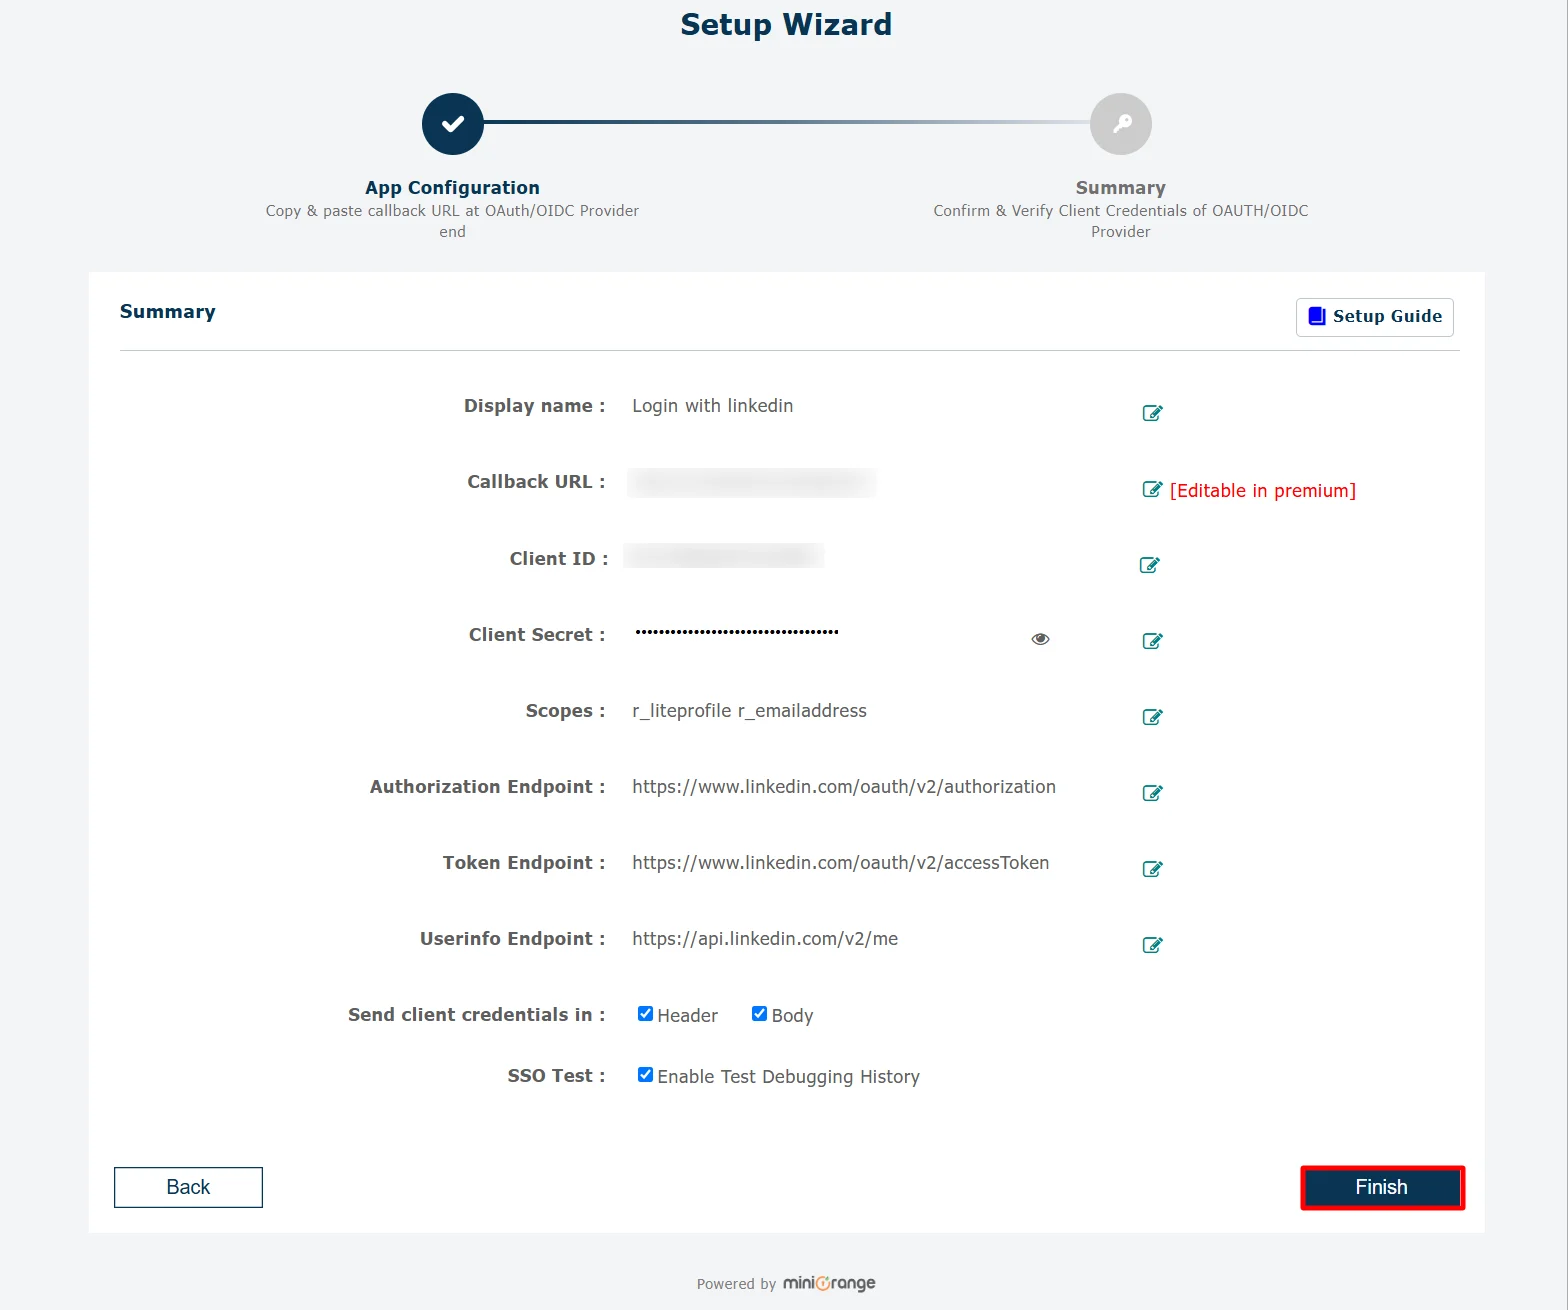Click the oauth/v2/accessToken URL text
Screen dimensions: 1568x1310
tap(841, 863)
